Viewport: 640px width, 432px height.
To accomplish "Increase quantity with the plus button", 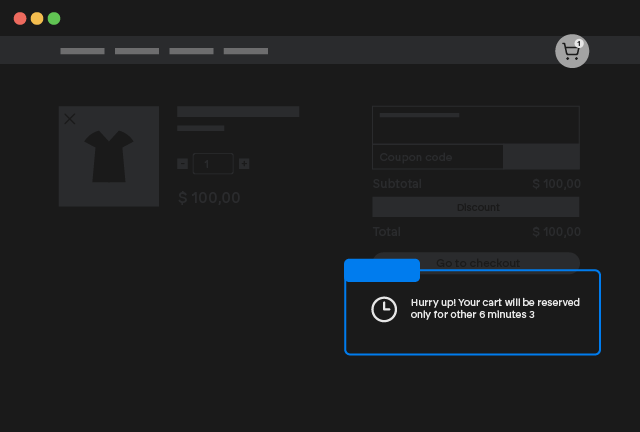I will tap(244, 163).
